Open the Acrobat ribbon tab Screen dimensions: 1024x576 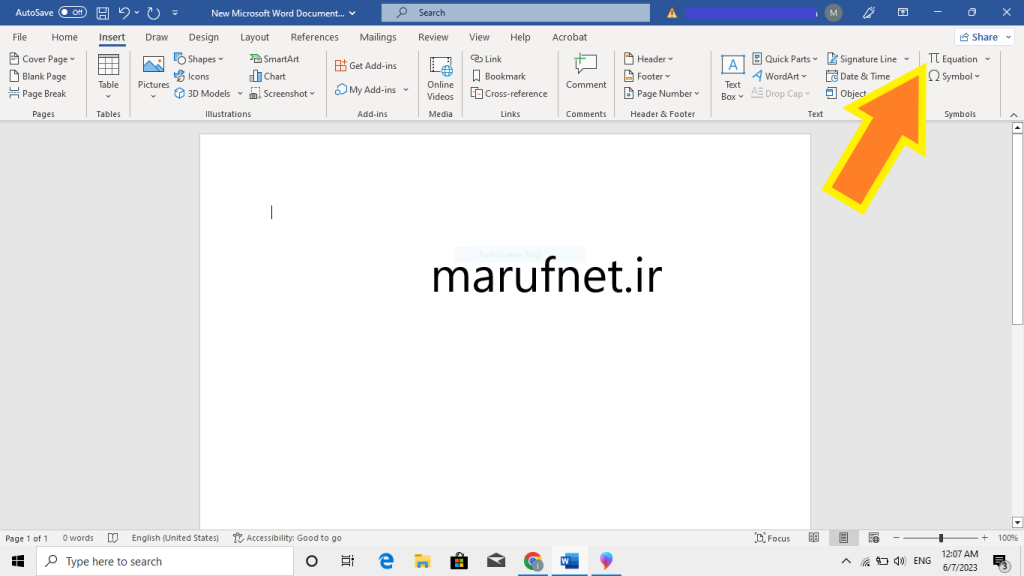click(x=569, y=37)
